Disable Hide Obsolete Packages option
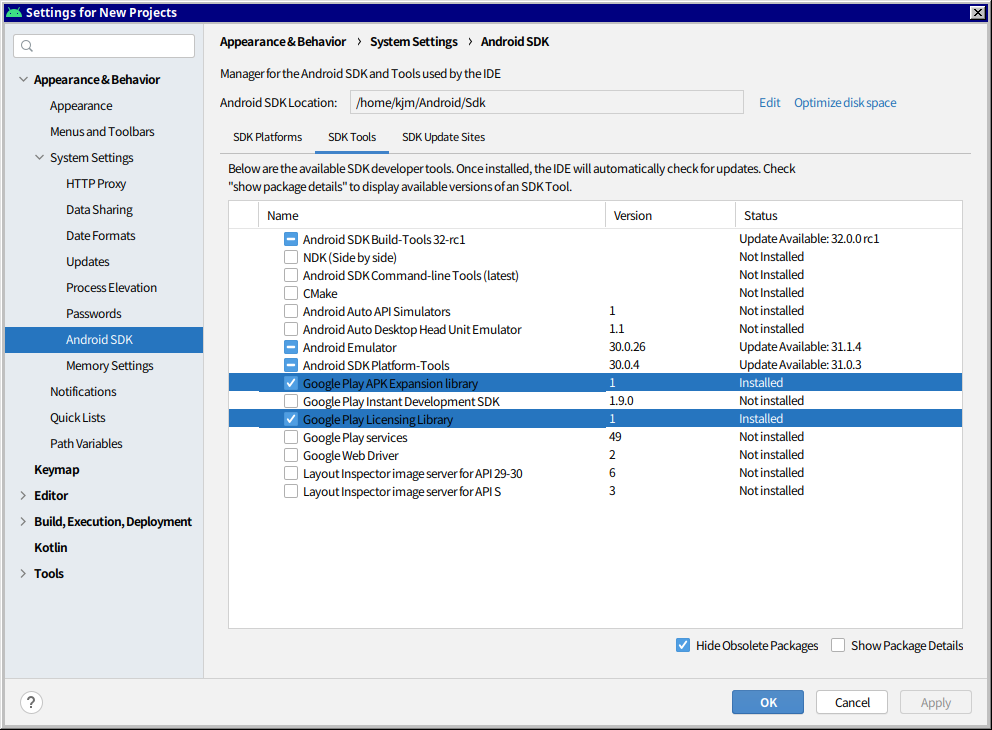 [x=683, y=645]
